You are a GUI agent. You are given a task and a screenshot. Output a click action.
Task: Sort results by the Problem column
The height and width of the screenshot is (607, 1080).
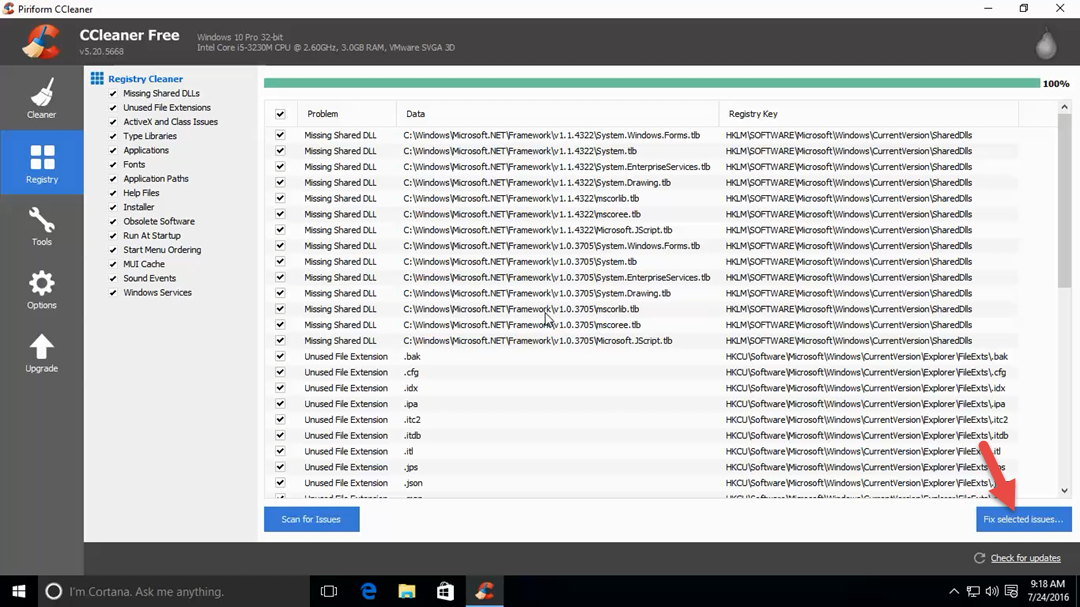[x=346, y=114]
